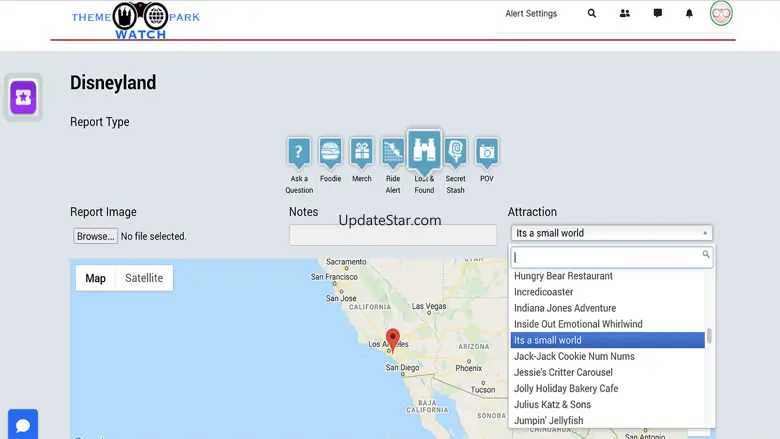
Task: Open the messages icon in the header
Action: [x=658, y=13]
